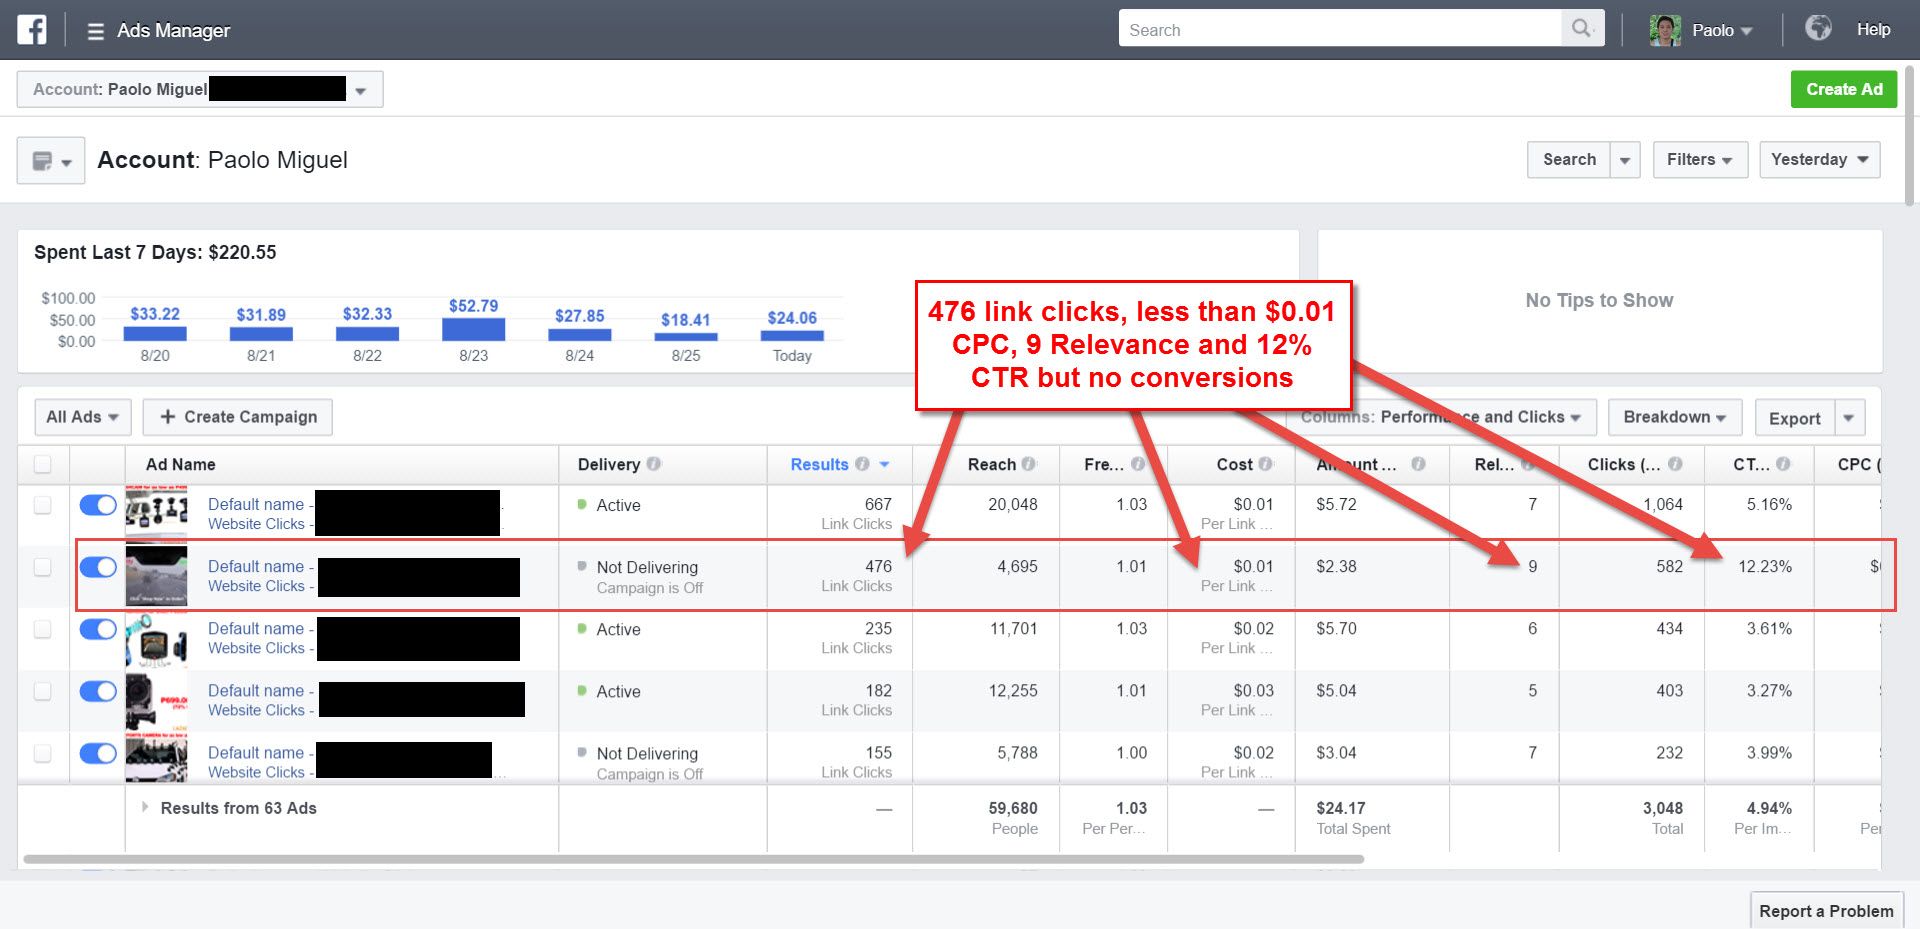
Task: Click the green Create Ad button
Action: coord(1843,89)
